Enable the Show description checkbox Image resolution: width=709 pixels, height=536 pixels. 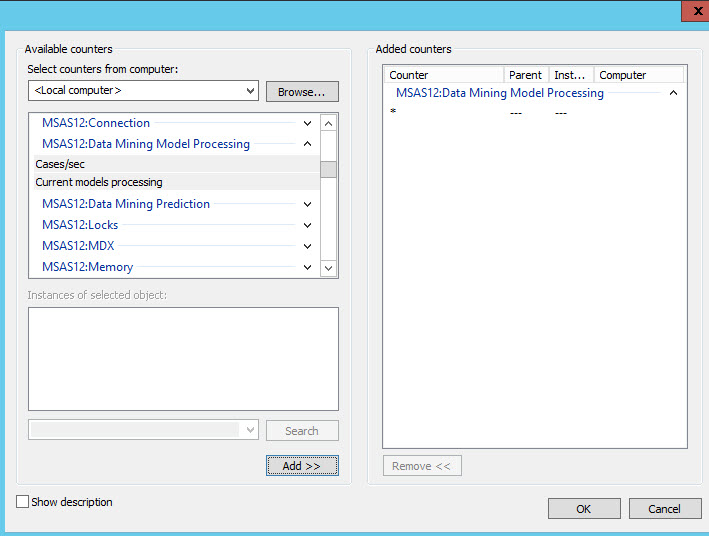pos(23,502)
